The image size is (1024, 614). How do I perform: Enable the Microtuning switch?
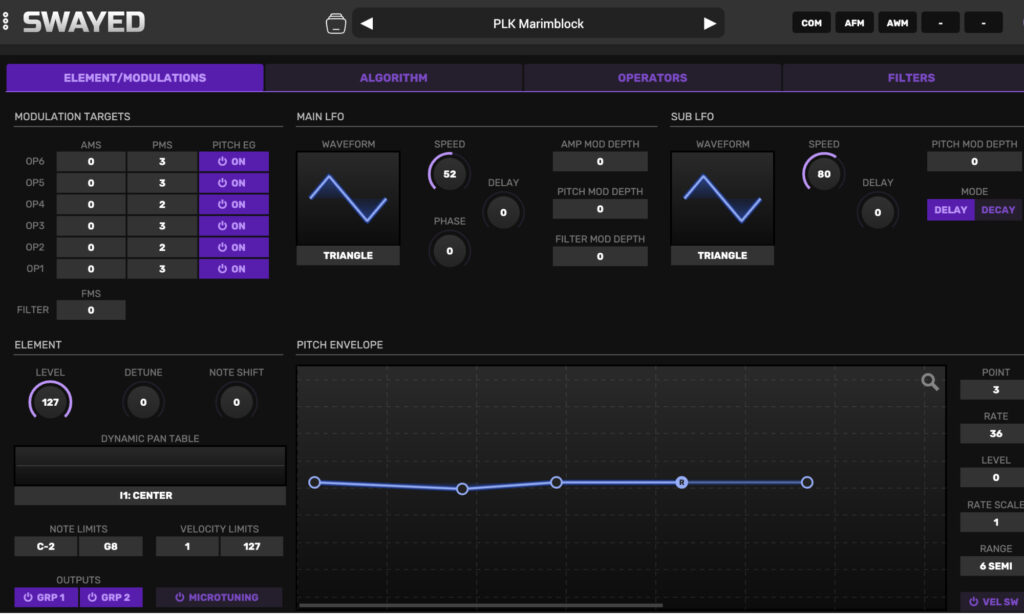[218, 597]
